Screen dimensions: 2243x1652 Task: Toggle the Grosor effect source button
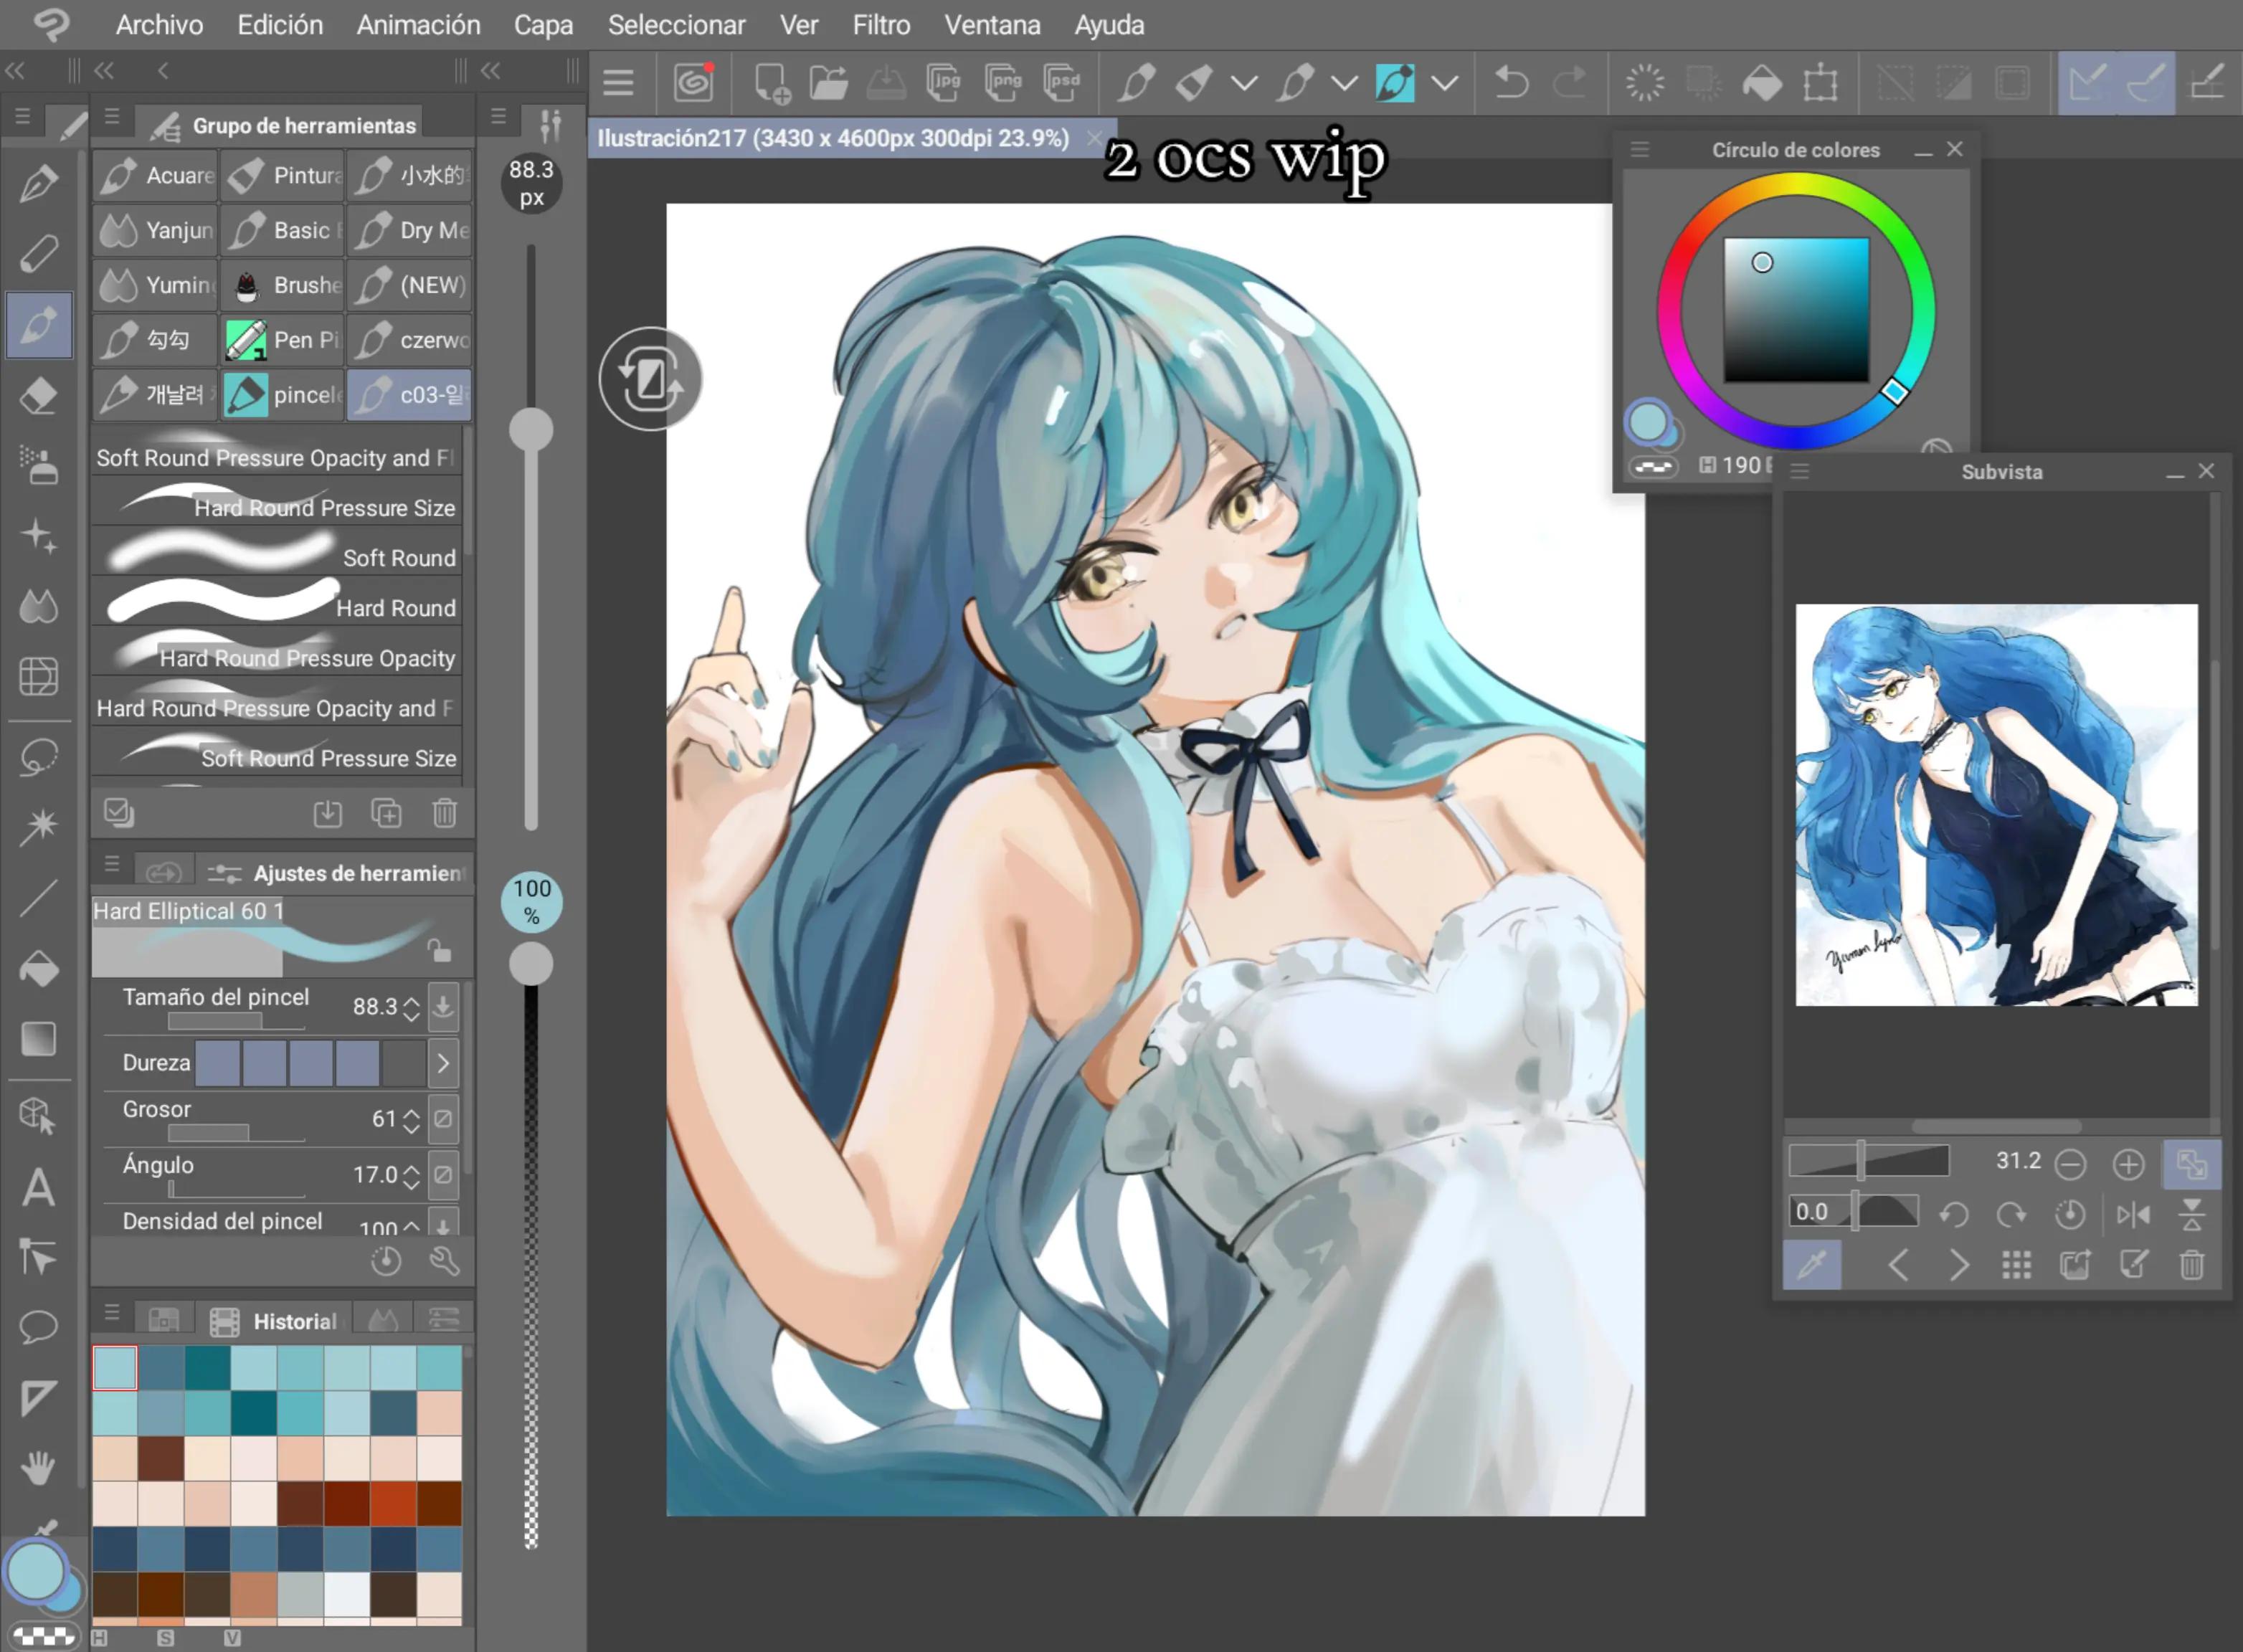tap(443, 1118)
